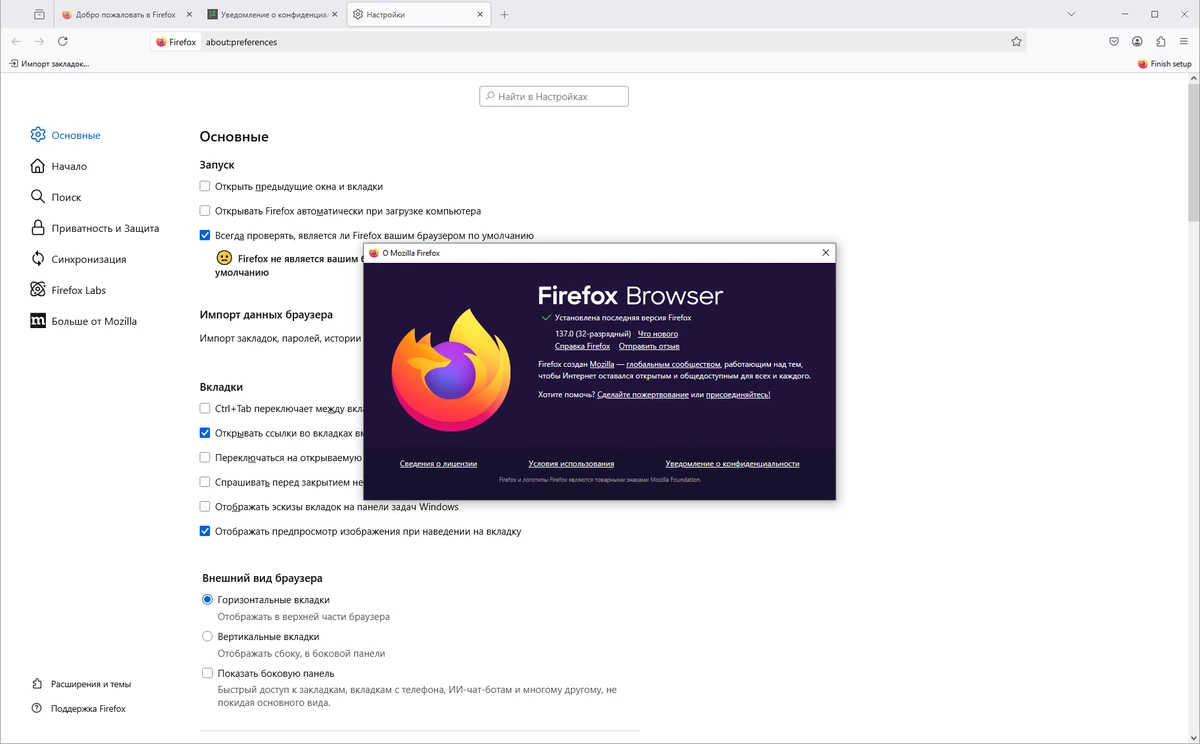This screenshot has width=1200, height=744.
Task: Open 'Синхронизация' settings category
Action: pos(78,259)
